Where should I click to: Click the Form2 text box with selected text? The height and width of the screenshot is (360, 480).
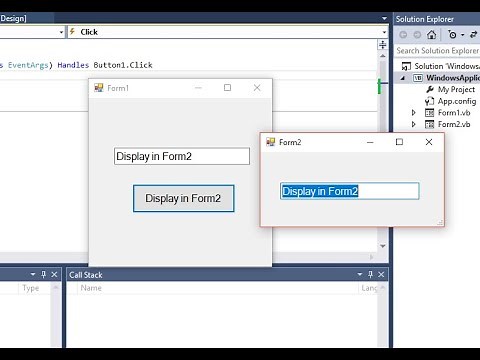[350, 191]
